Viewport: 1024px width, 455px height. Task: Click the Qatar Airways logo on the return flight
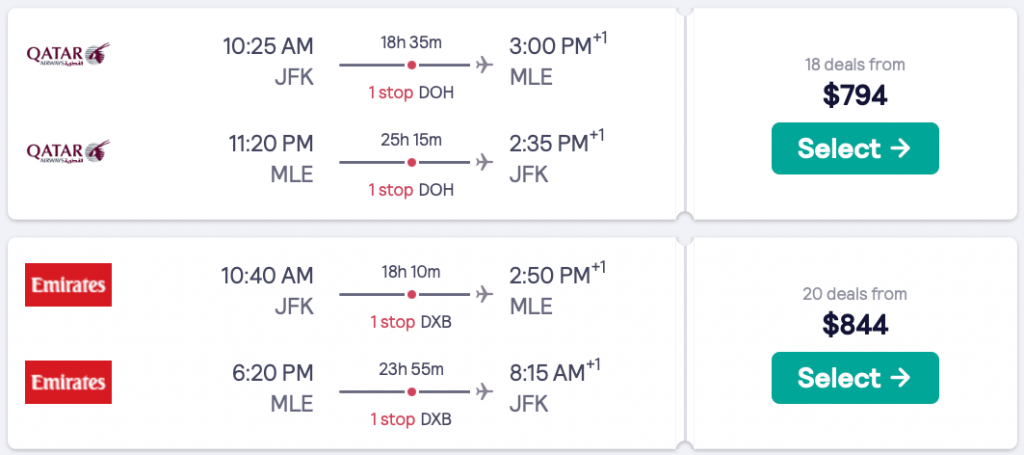tap(68, 151)
